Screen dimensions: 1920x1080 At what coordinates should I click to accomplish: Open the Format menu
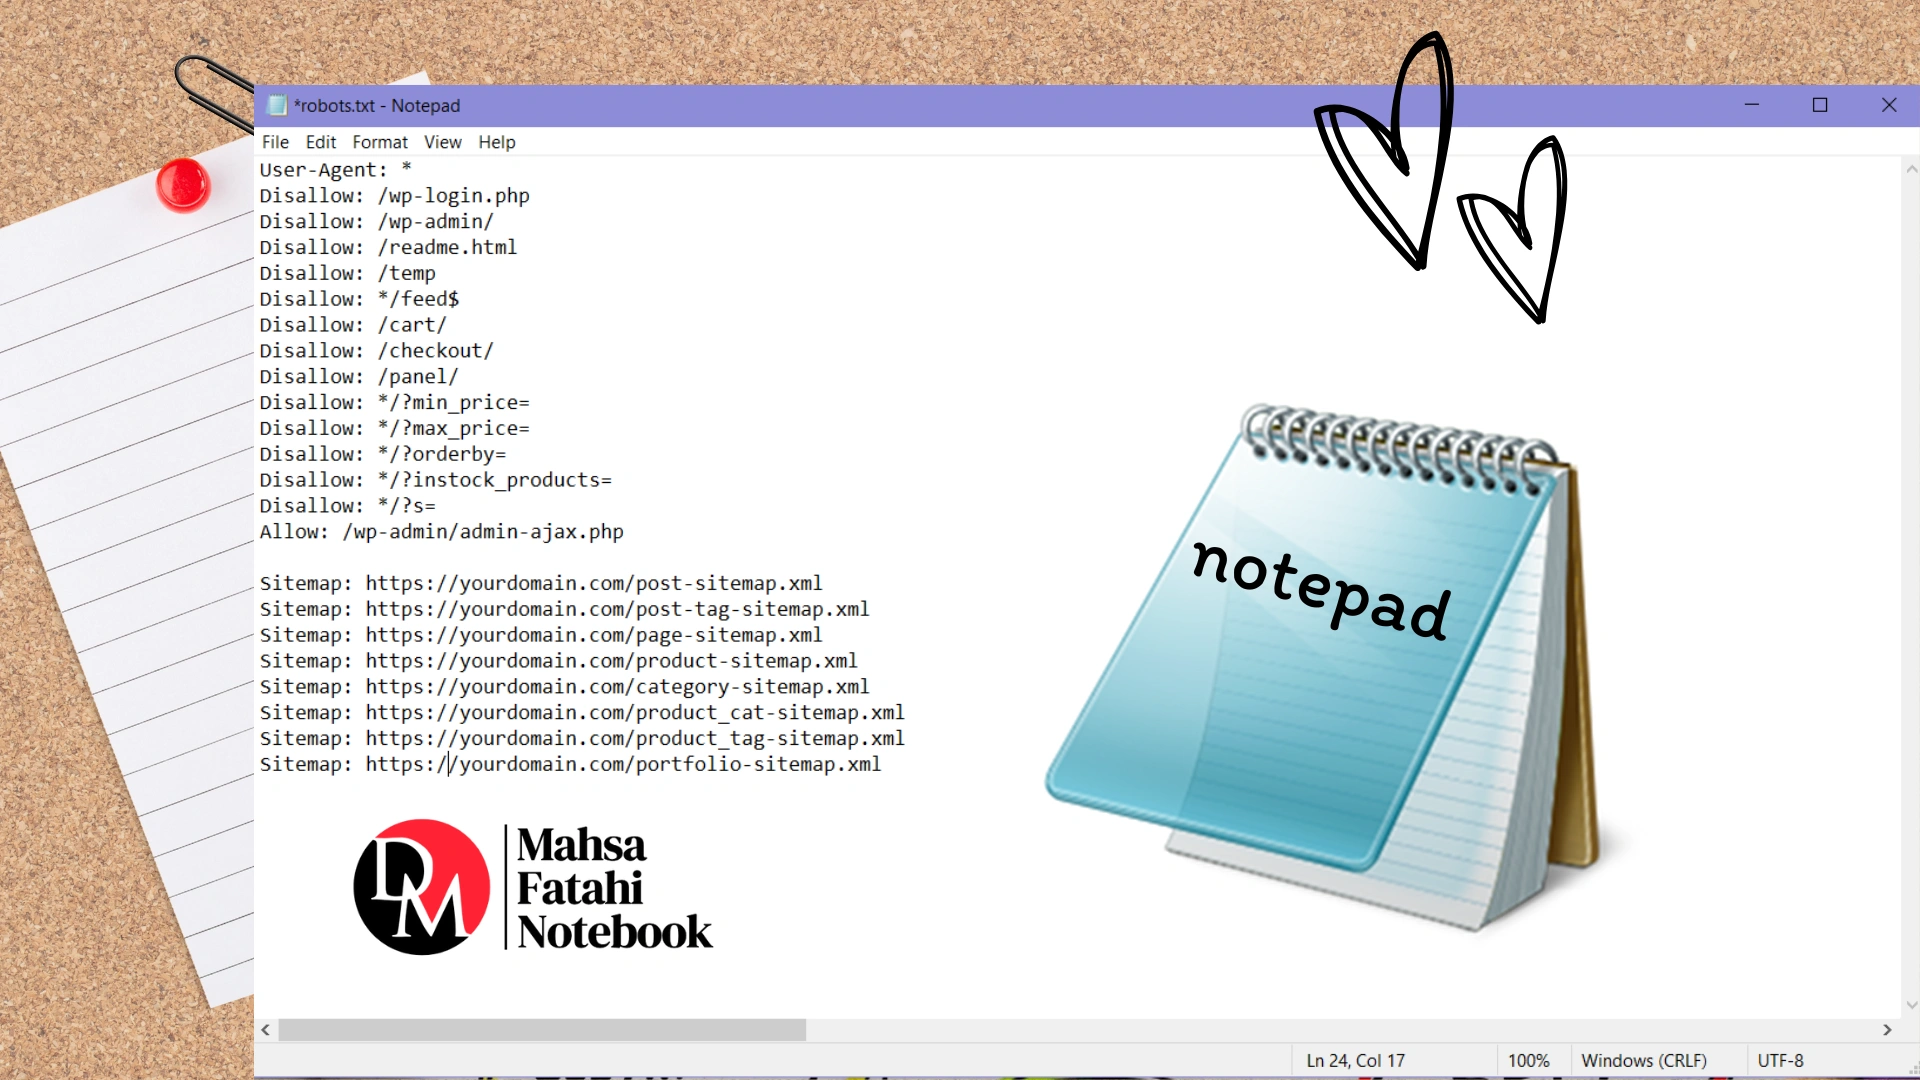coord(380,142)
